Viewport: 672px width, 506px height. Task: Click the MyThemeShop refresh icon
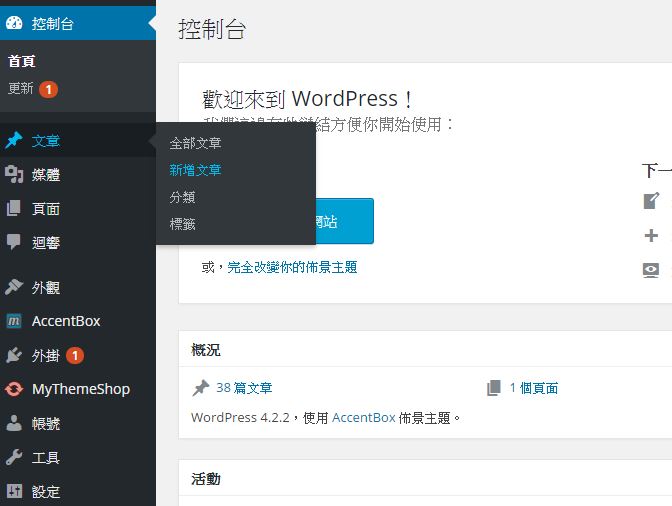pos(14,389)
